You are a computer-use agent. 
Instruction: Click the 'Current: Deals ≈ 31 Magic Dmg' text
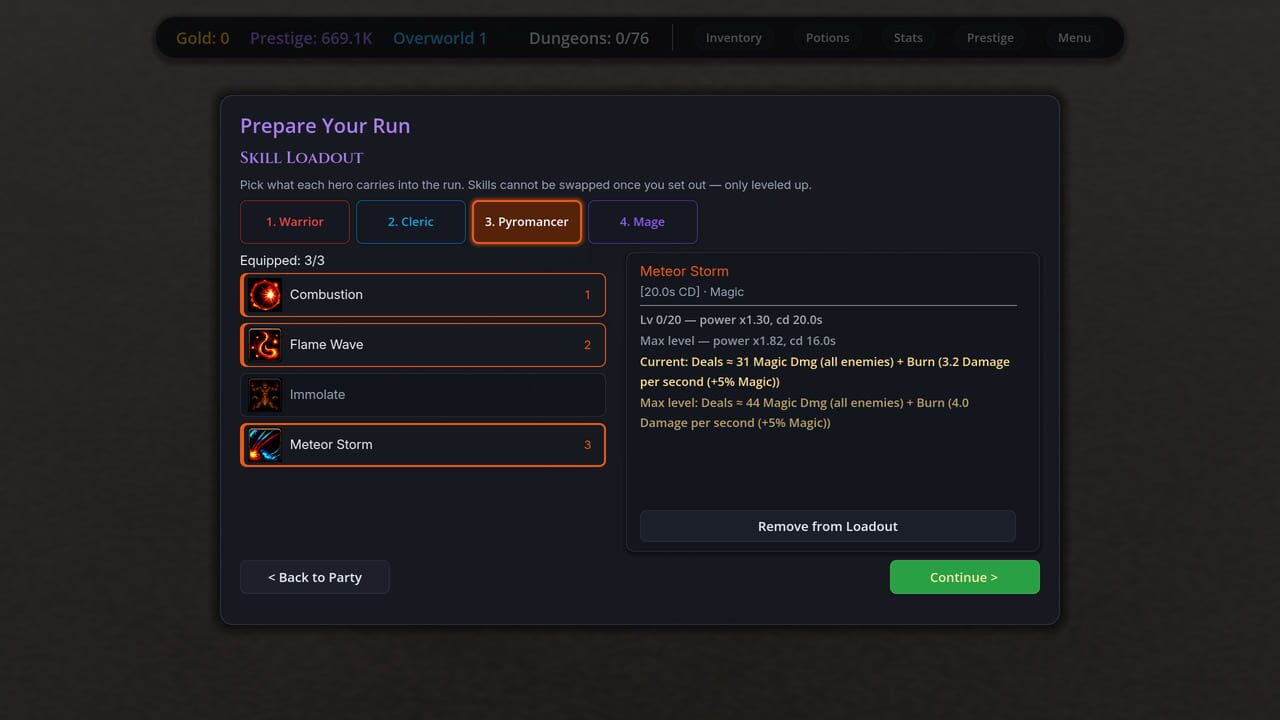point(825,372)
